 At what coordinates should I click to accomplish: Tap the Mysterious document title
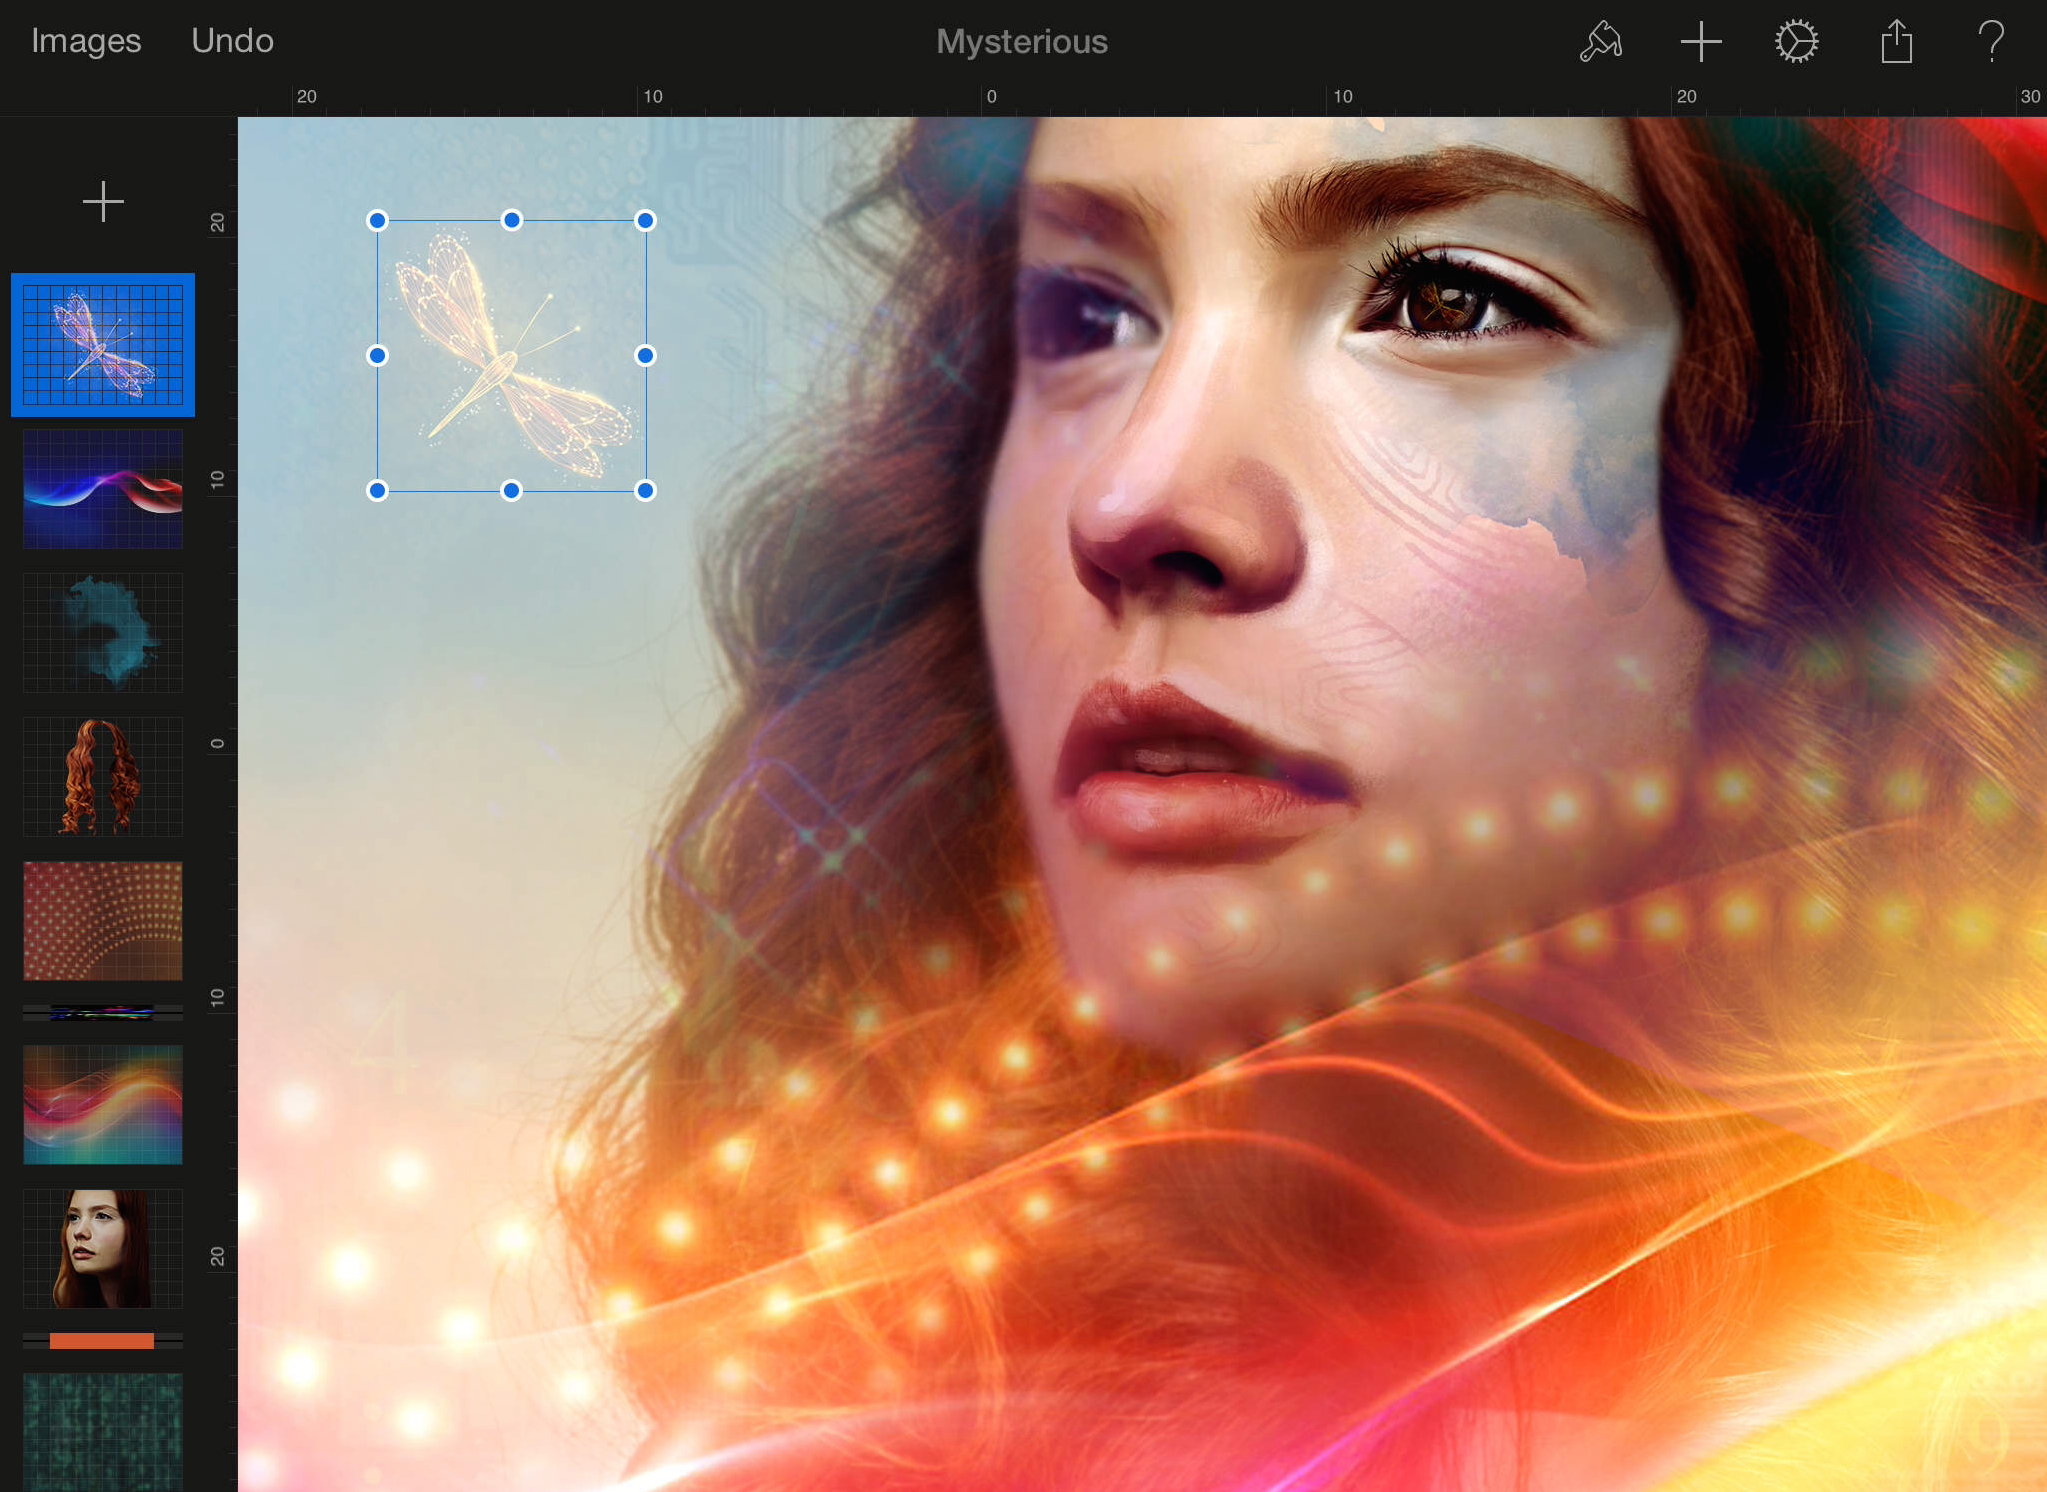pyautogui.click(x=1021, y=42)
